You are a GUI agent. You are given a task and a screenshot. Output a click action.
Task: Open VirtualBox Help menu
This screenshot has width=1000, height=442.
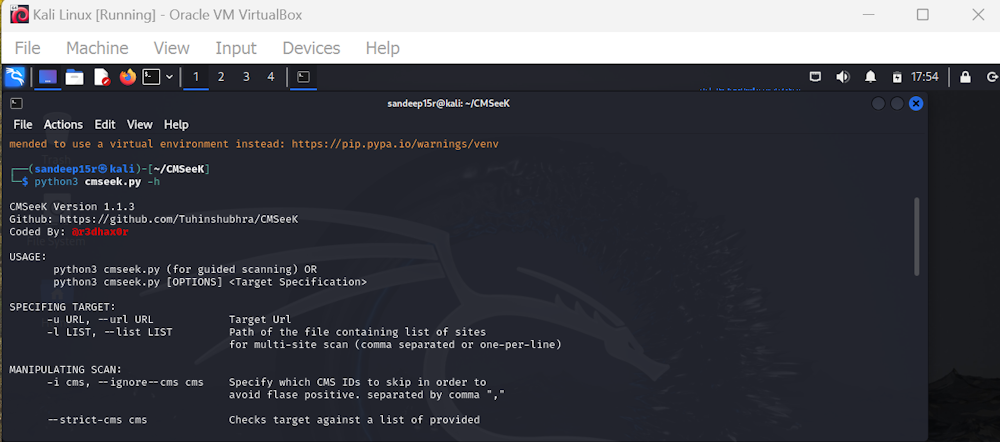point(383,48)
